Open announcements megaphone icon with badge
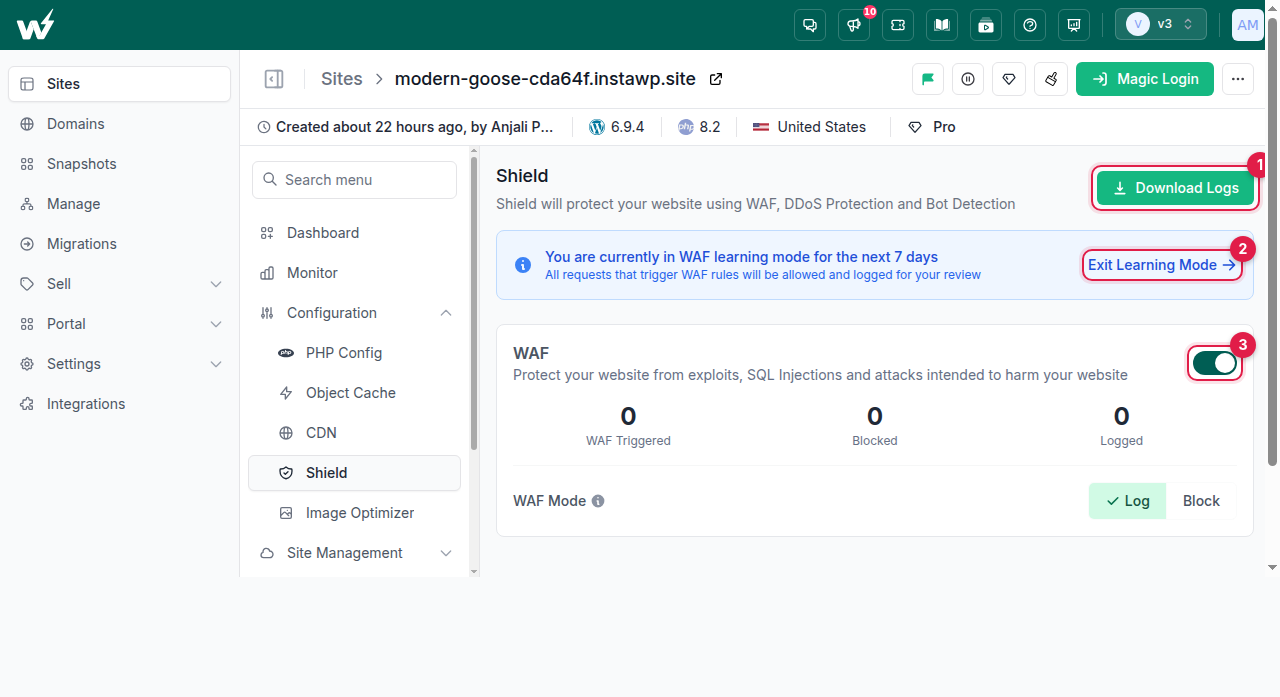1280x697 pixels. [854, 25]
